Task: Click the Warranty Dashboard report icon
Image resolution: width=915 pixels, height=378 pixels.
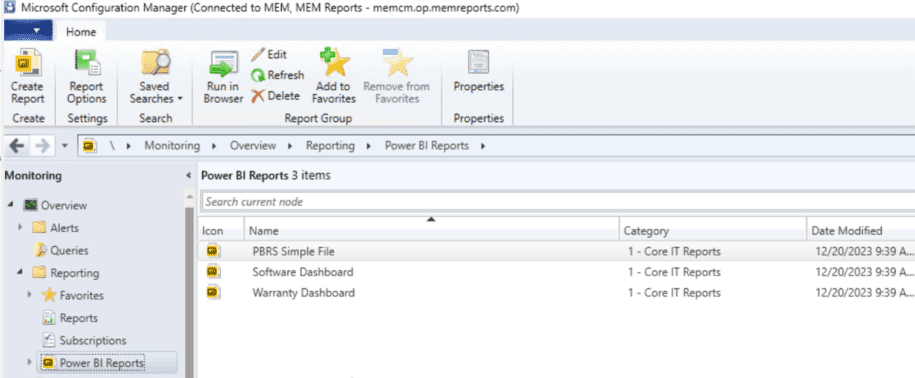Action: (213, 292)
